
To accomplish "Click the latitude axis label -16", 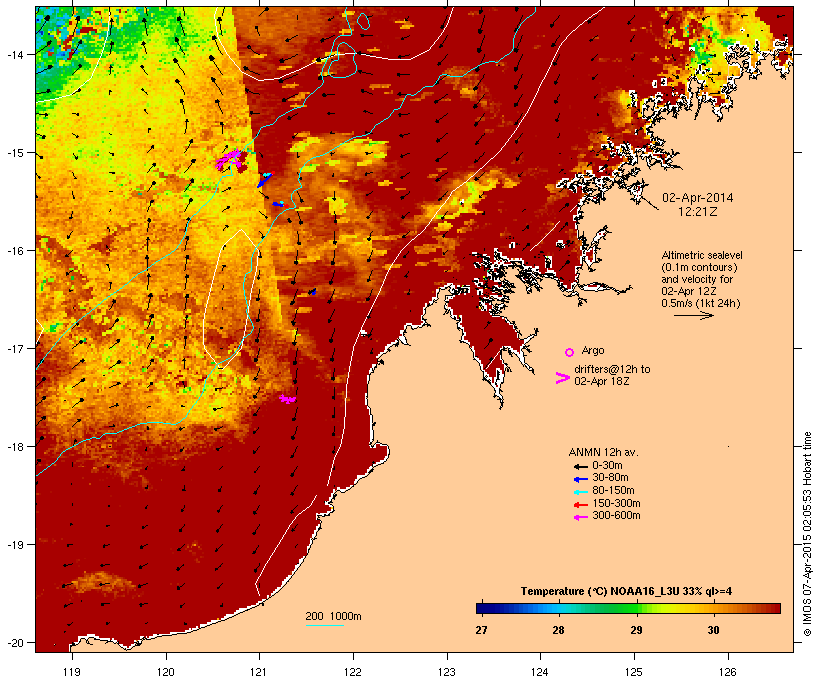I will (x=14, y=251).
